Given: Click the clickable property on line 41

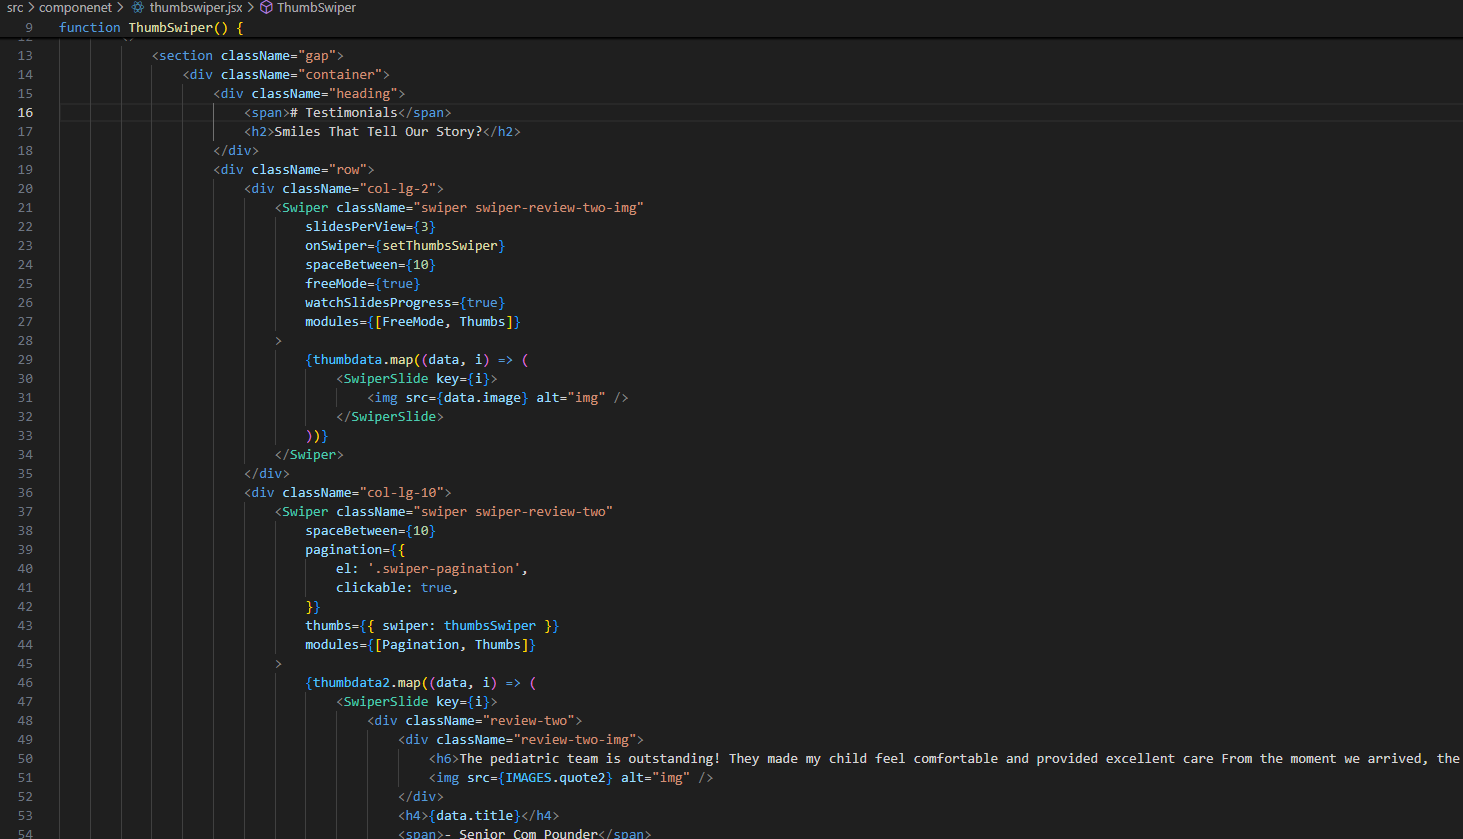Looking at the screenshot, I should tap(371, 587).
